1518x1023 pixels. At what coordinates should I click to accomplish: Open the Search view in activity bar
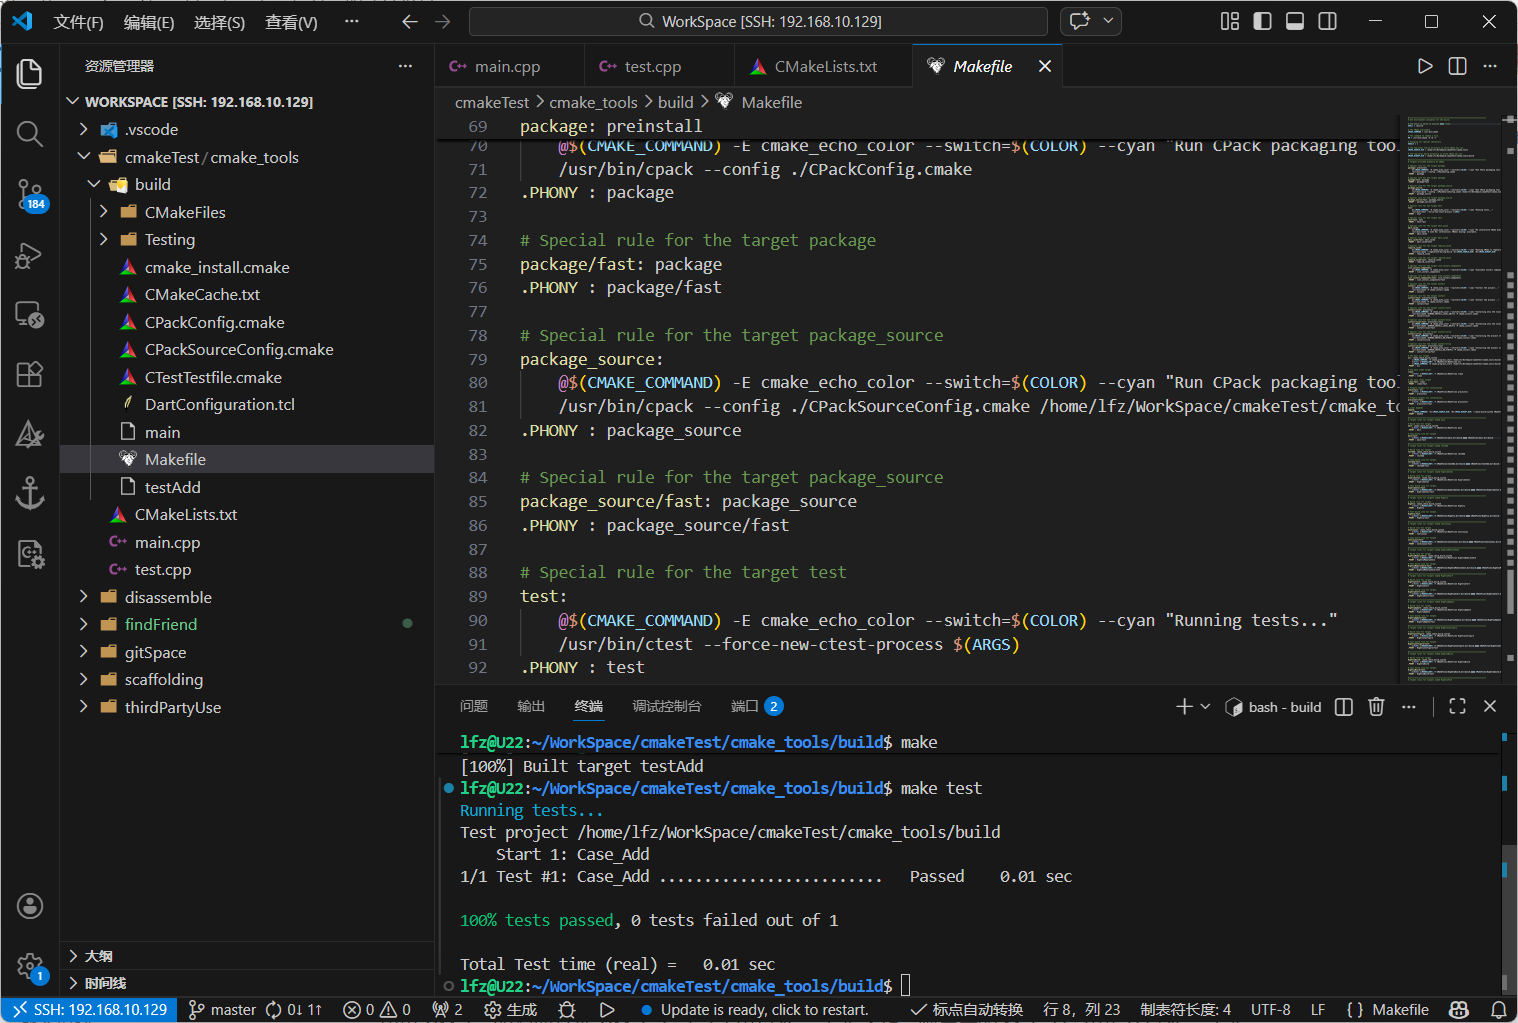point(30,134)
